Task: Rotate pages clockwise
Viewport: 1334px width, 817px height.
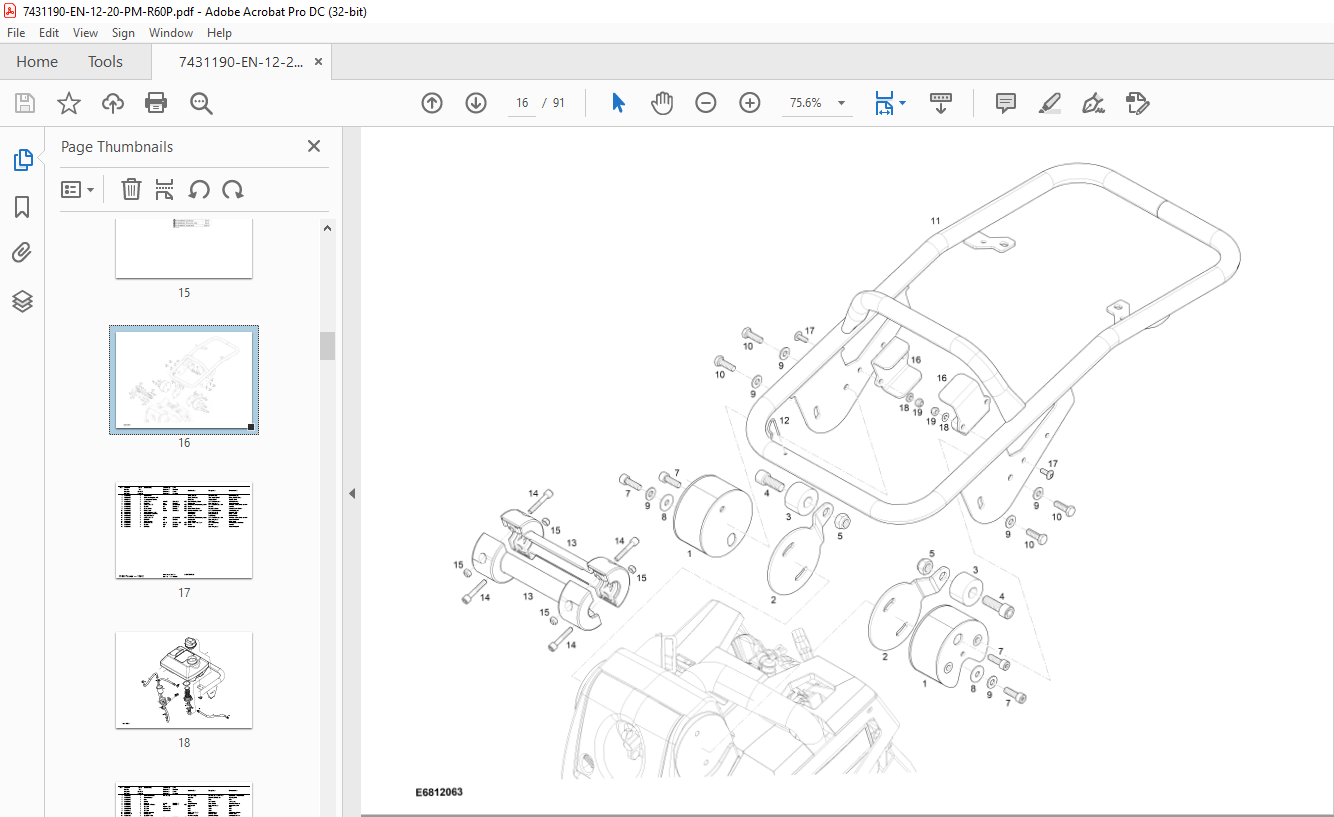Action: [233, 189]
